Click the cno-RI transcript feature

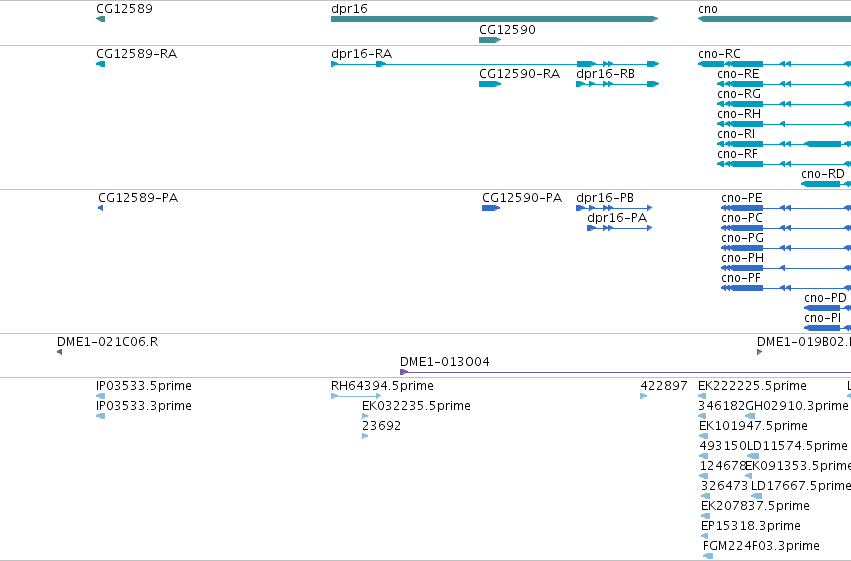tap(784, 144)
